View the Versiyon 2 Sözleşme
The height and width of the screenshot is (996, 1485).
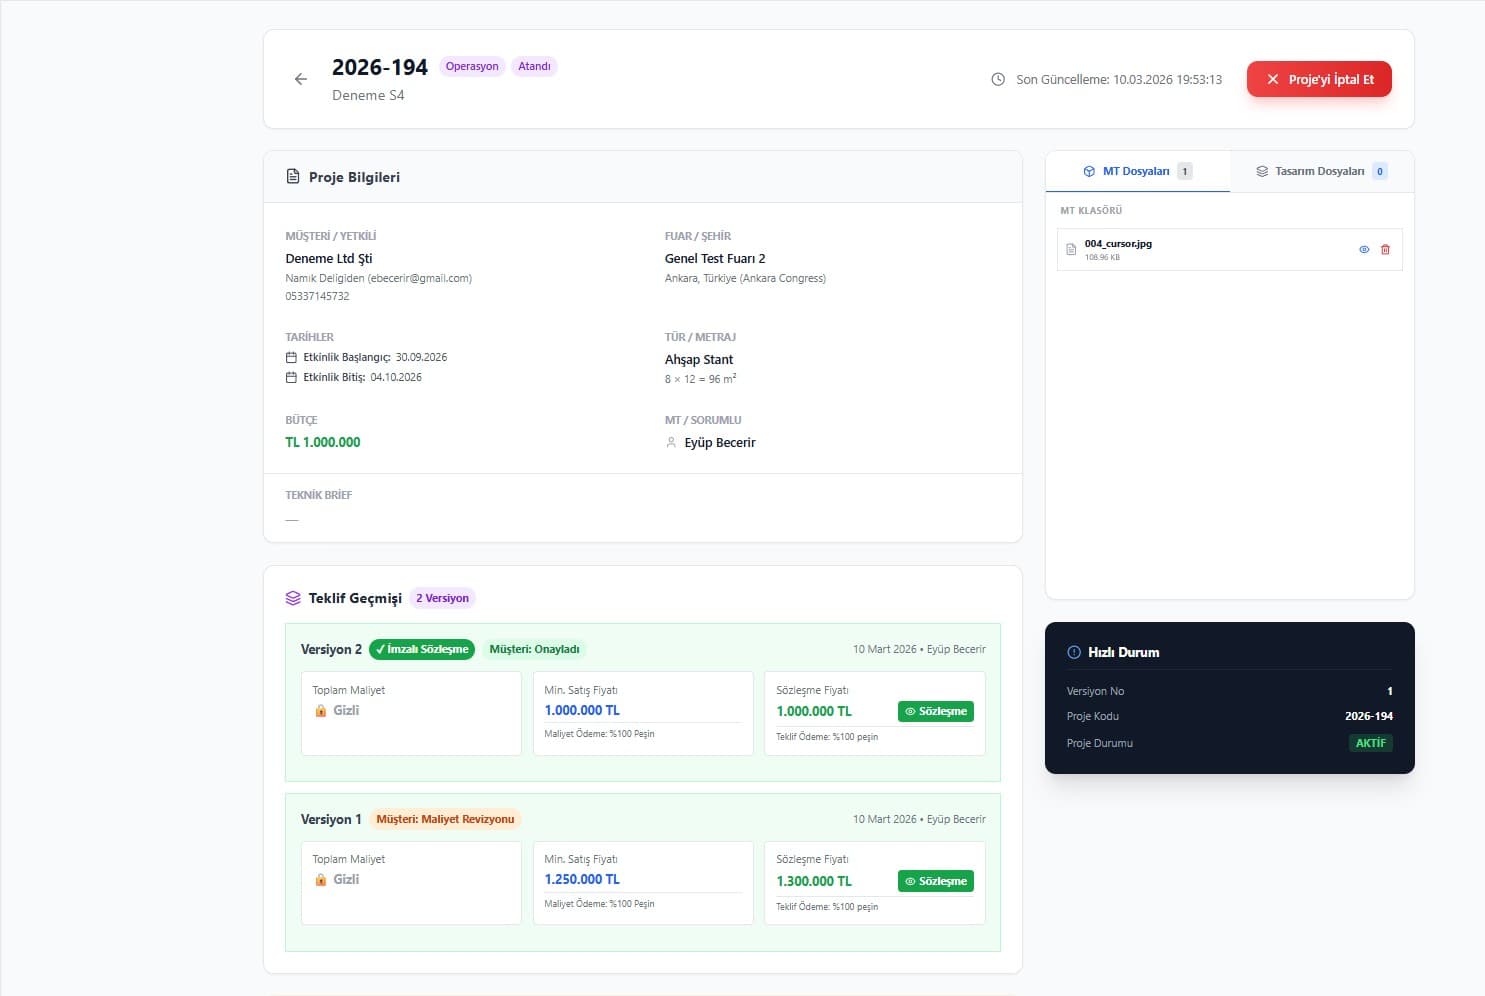click(936, 712)
